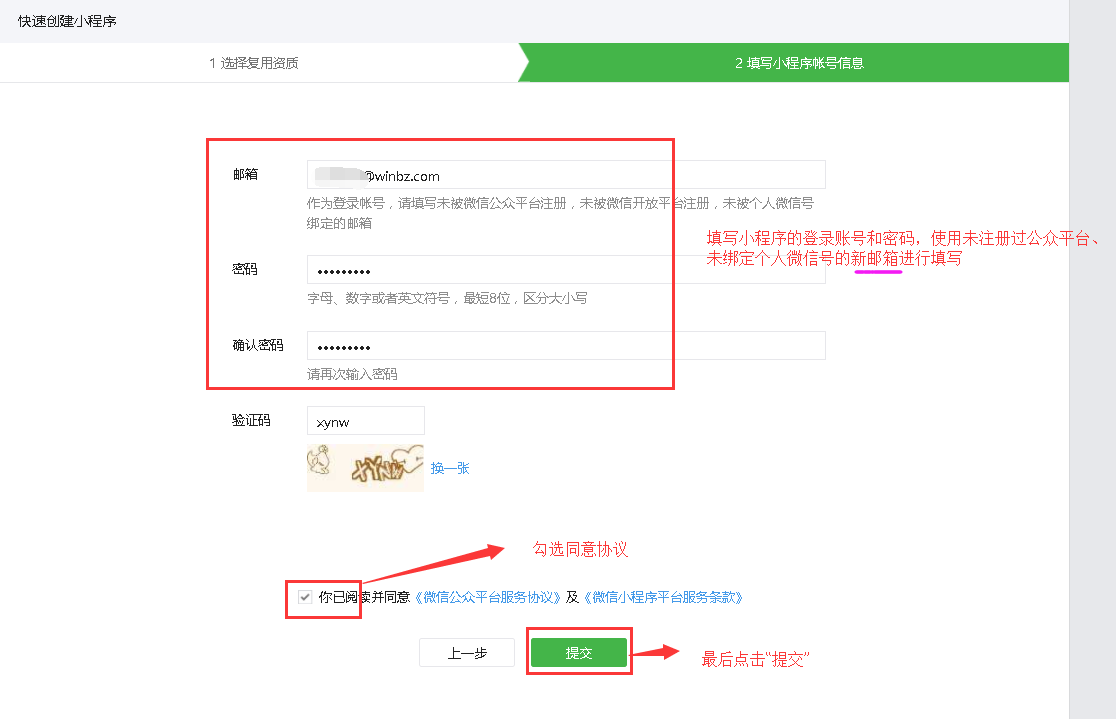Screen dimensions: 1116x719
Task: Focus the 密码 password input box
Action: click(565, 271)
